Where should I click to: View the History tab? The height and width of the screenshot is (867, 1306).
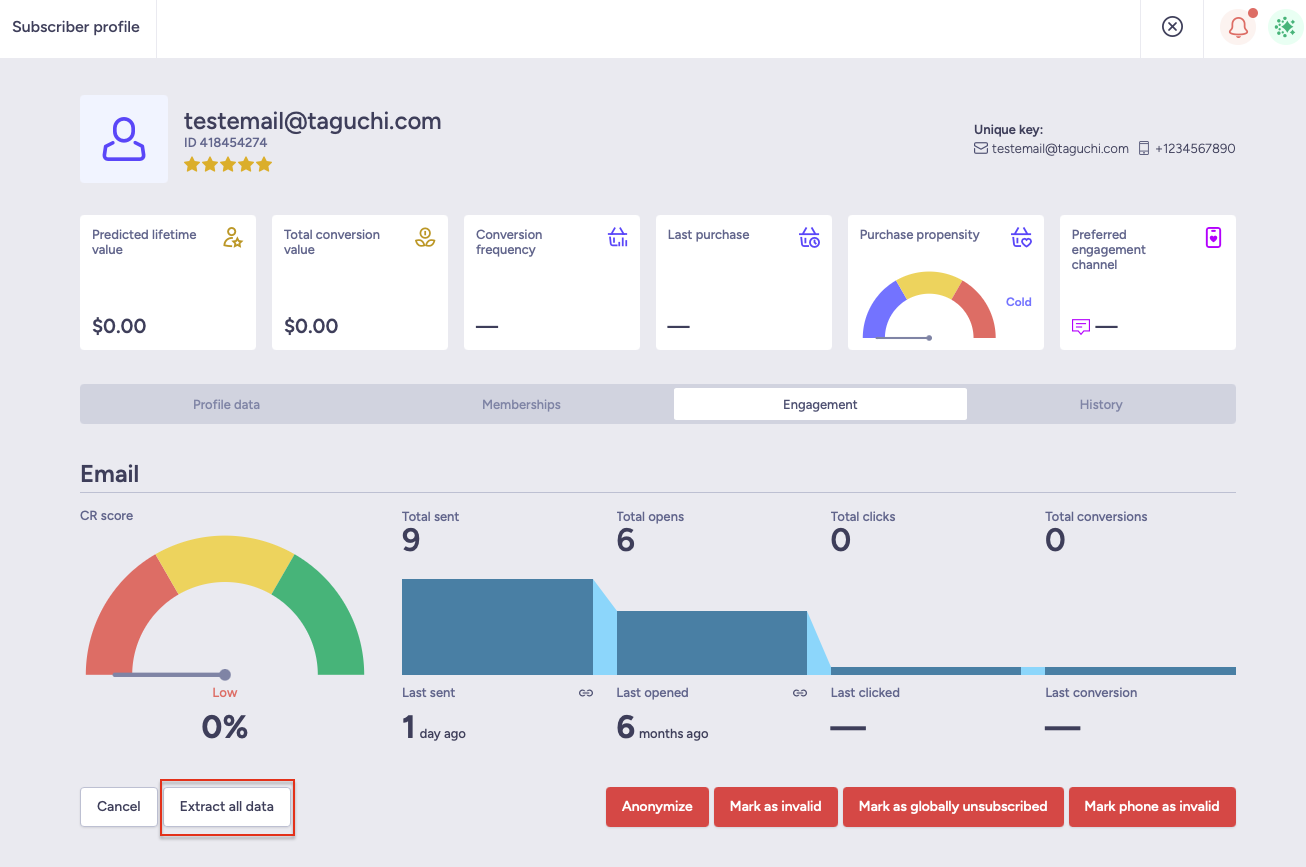(x=1101, y=404)
